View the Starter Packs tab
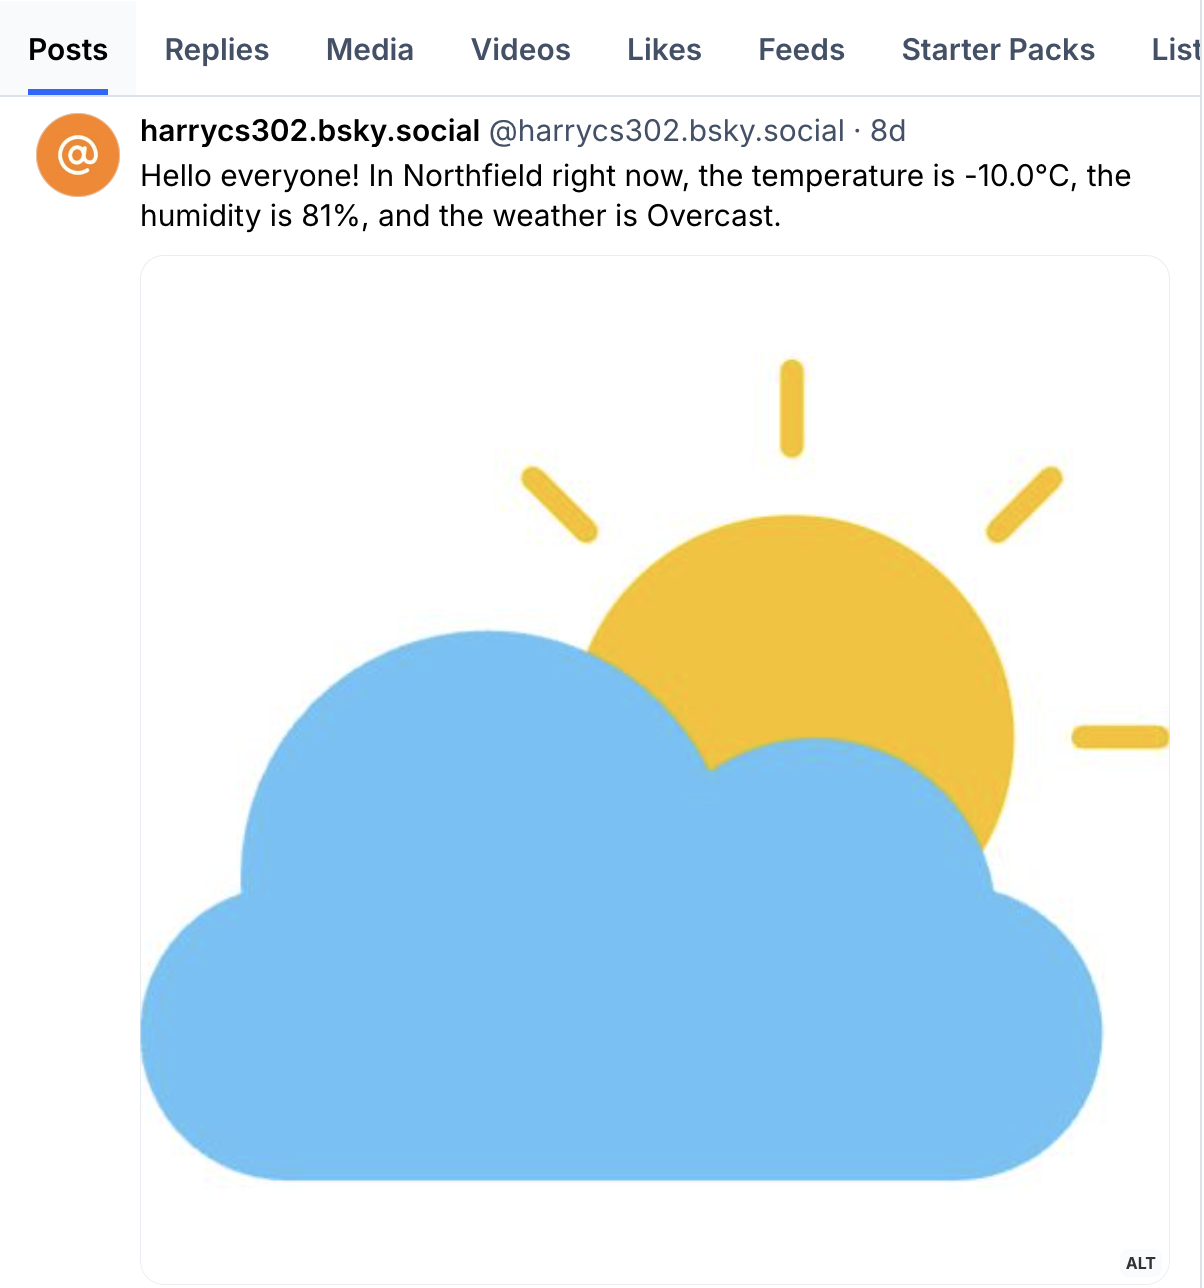Viewport: 1204px width, 1288px height. pos(997,49)
